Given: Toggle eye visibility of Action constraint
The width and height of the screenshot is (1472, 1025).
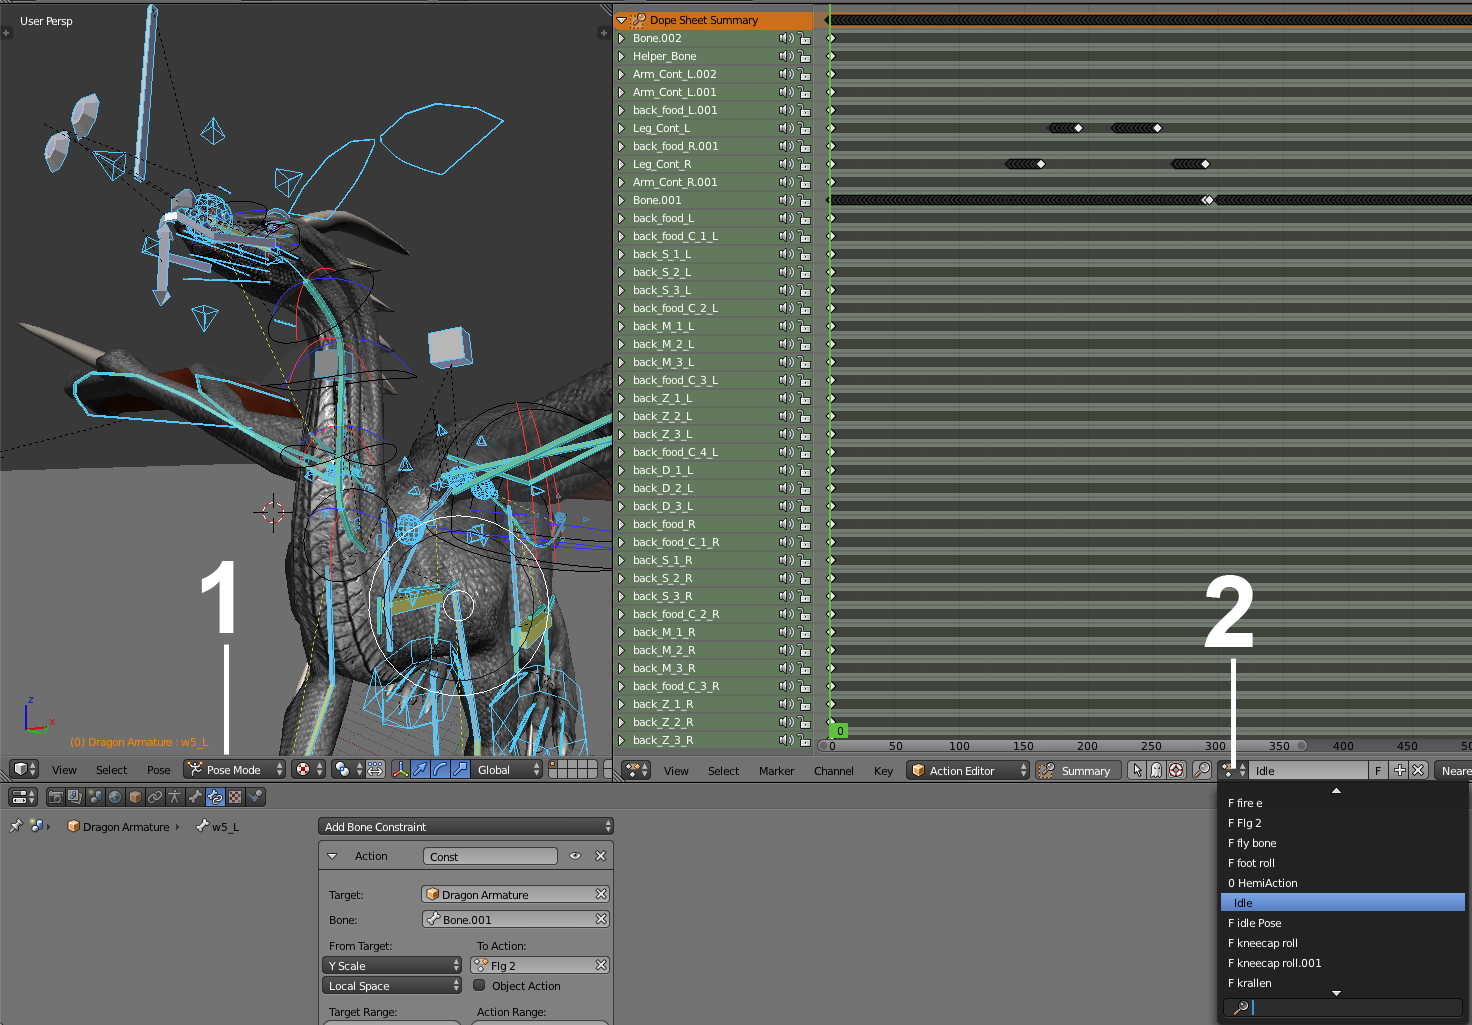Looking at the screenshot, I should (x=575, y=856).
